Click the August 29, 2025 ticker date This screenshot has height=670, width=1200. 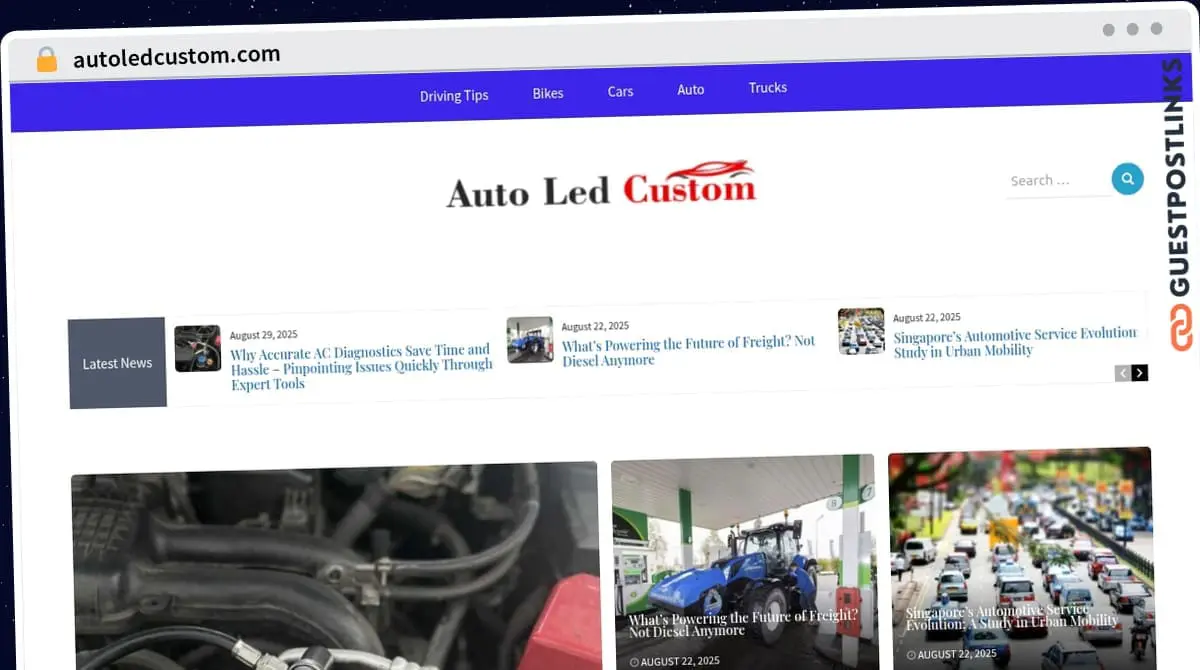263,335
